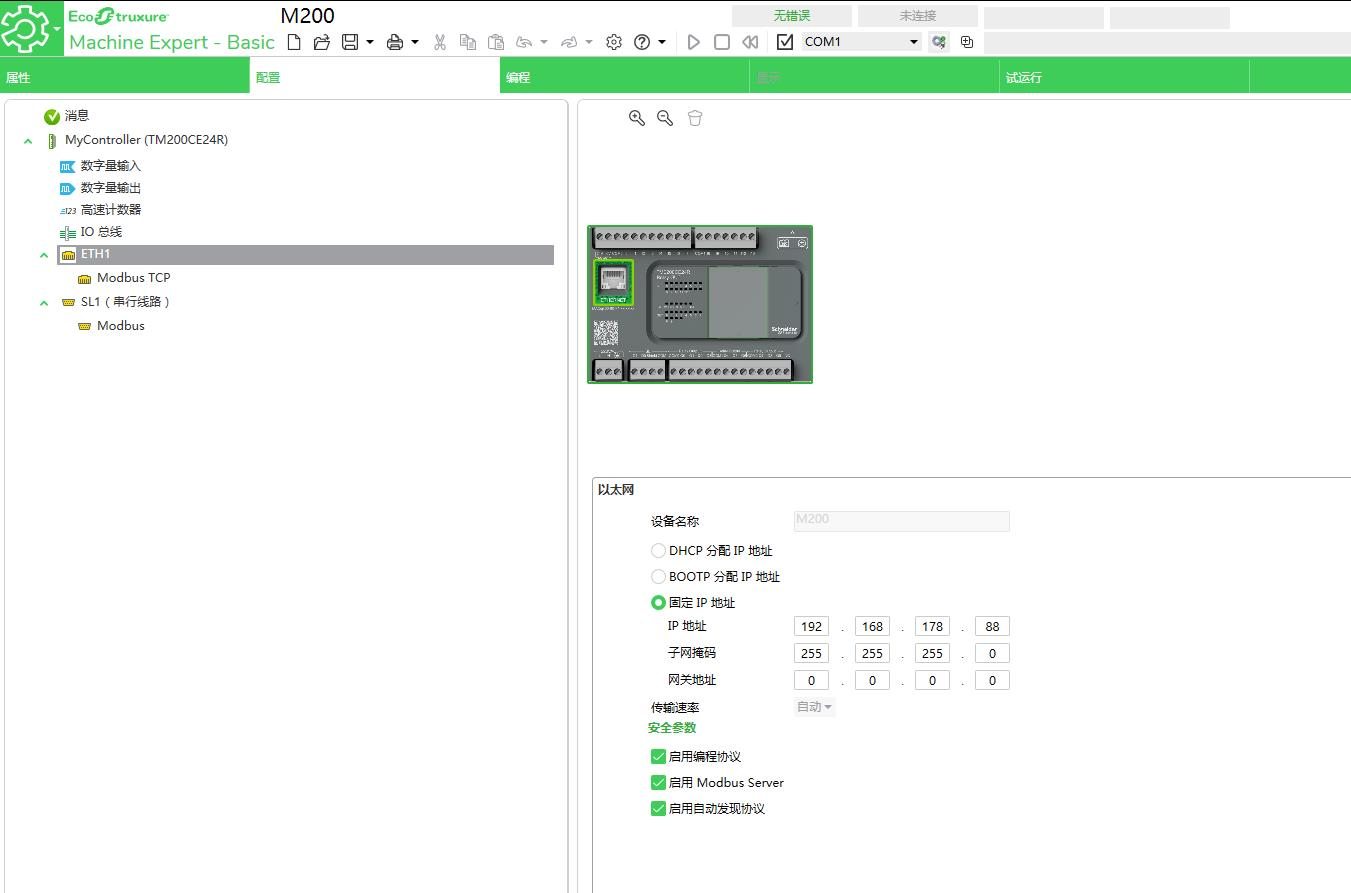Zoom out of the controller image
The image size is (1351, 893).
click(x=665, y=118)
